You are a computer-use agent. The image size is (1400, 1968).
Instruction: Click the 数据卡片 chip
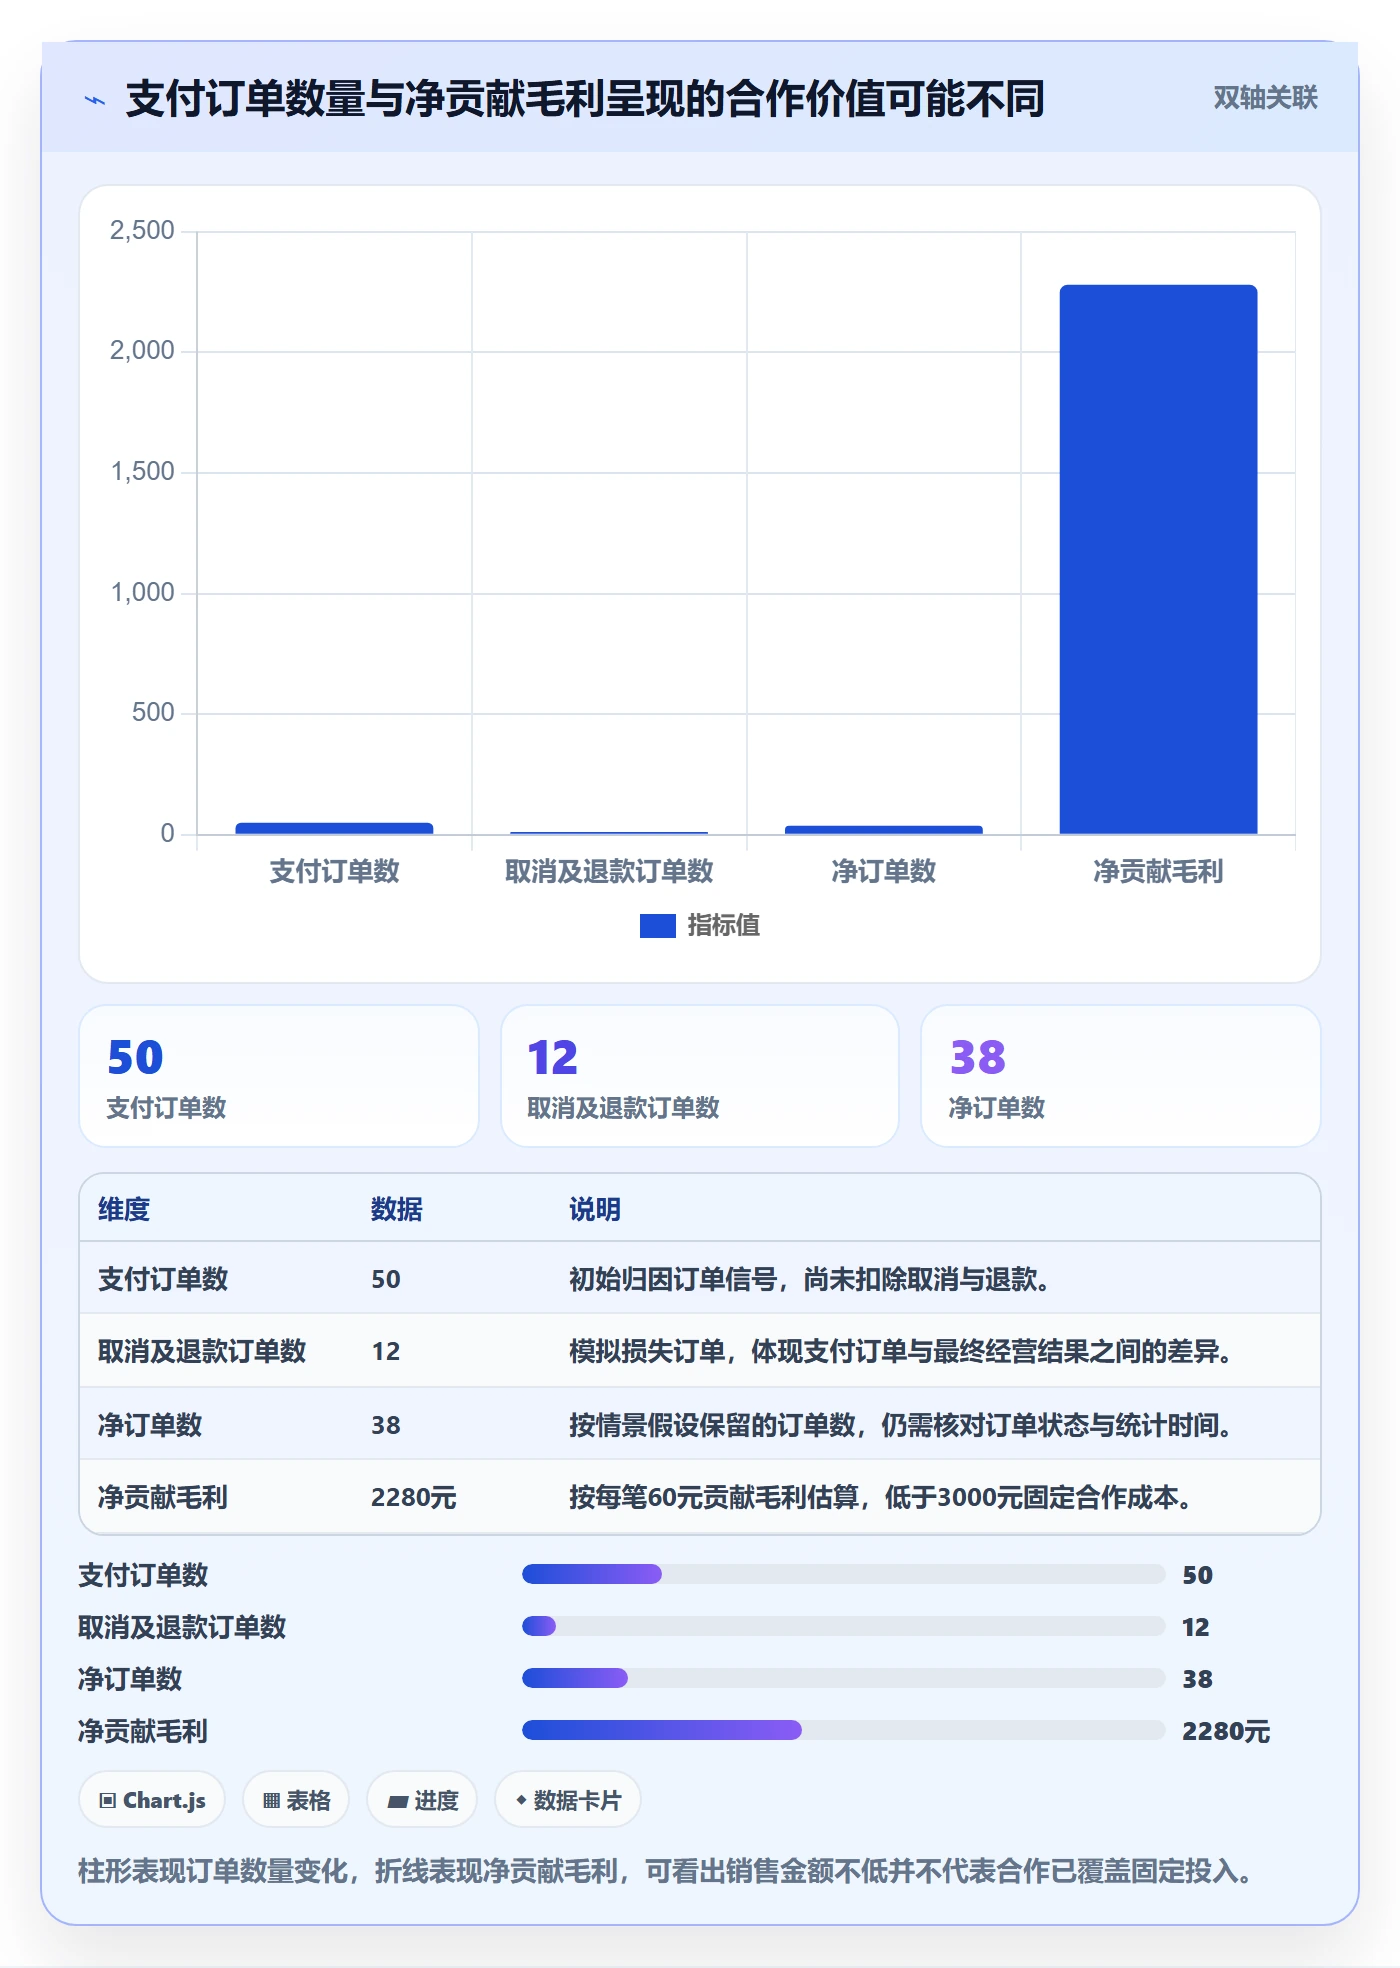click(x=568, y=1801)
